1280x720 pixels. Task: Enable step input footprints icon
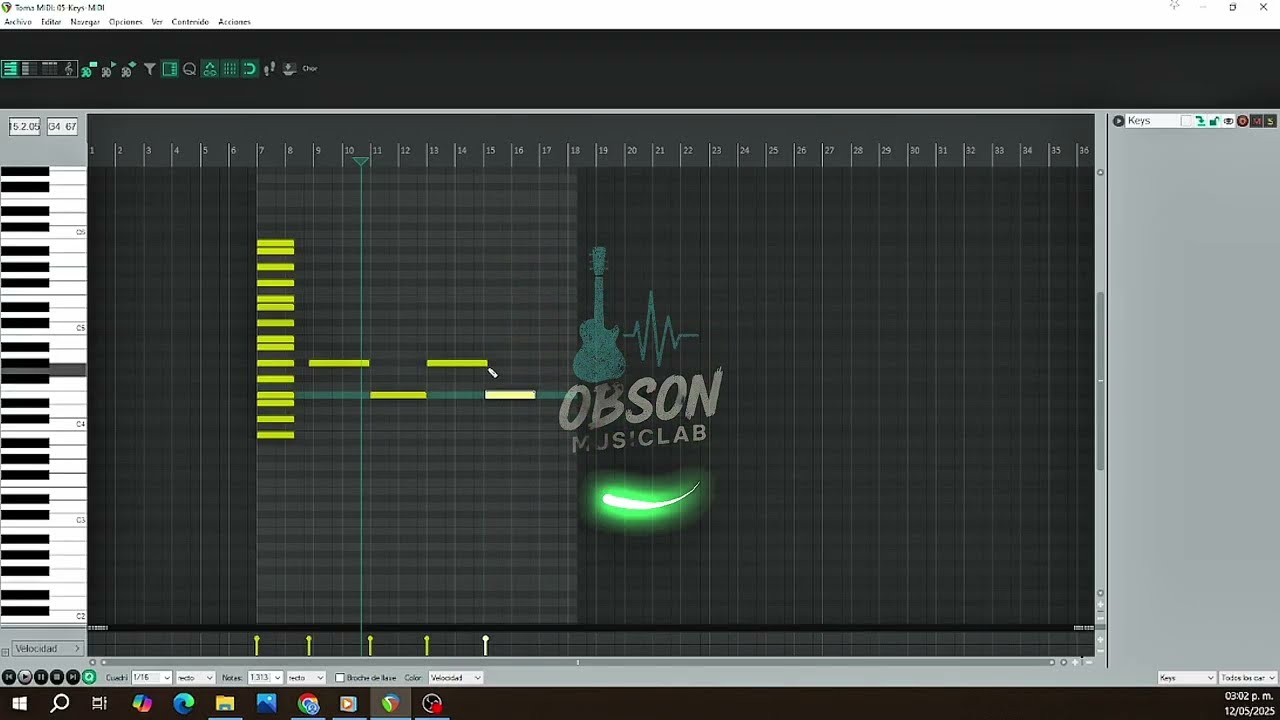270,69
